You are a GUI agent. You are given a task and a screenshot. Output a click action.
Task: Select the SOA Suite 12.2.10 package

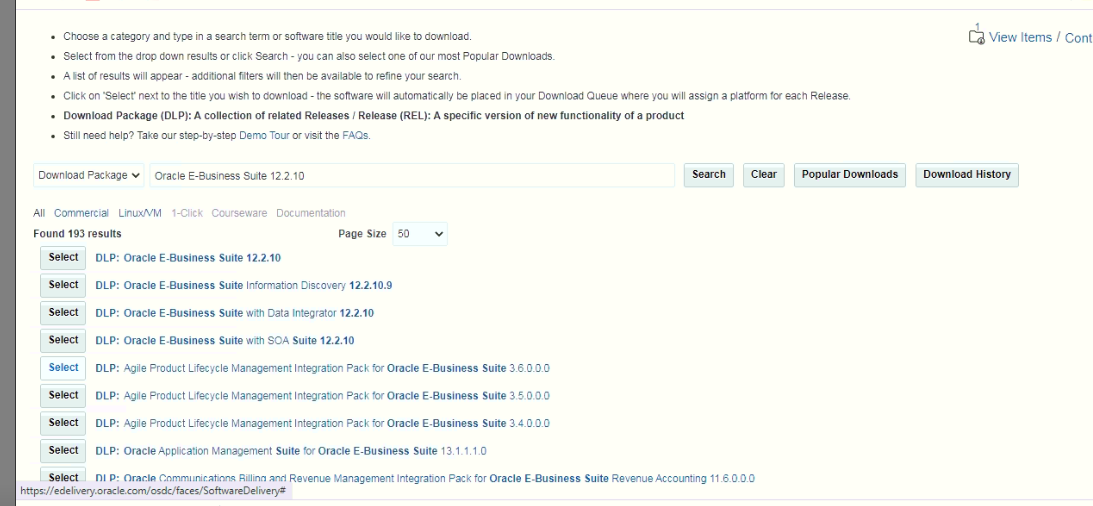63,340
